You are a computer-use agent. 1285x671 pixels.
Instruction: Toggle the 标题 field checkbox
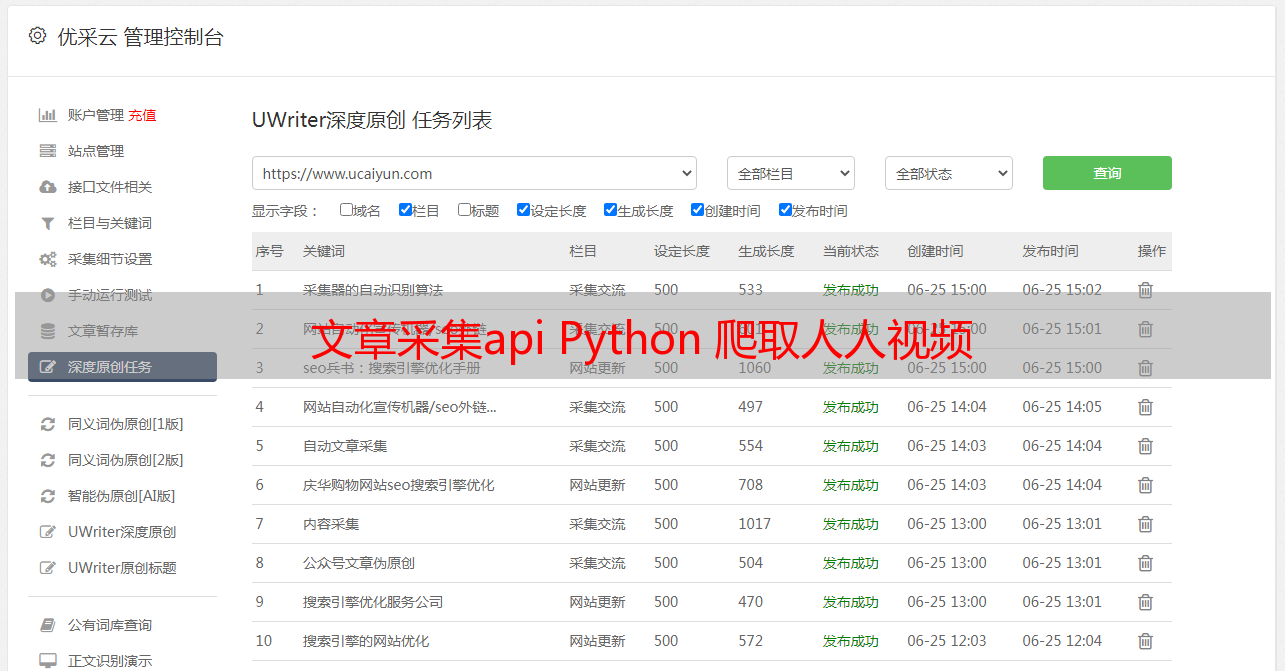464,210
